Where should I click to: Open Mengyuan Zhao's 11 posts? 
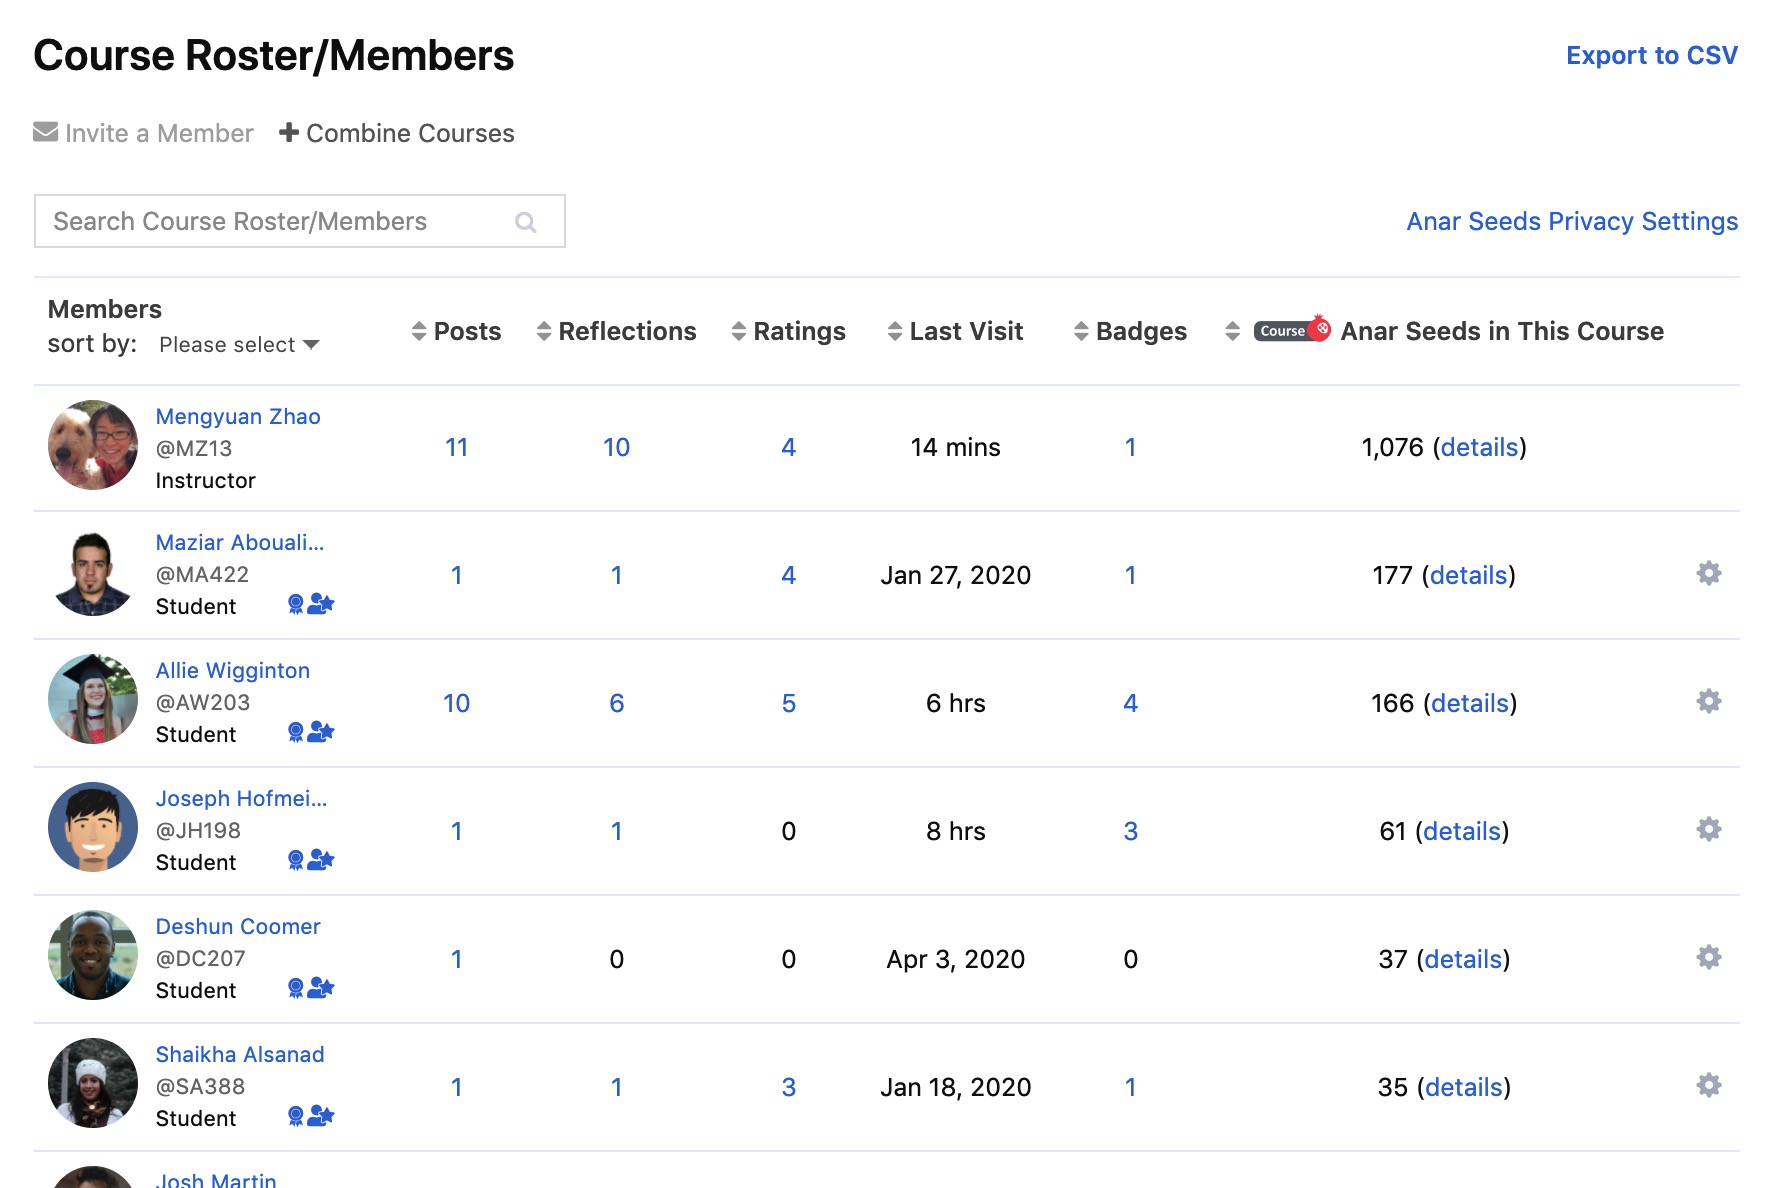456,447
